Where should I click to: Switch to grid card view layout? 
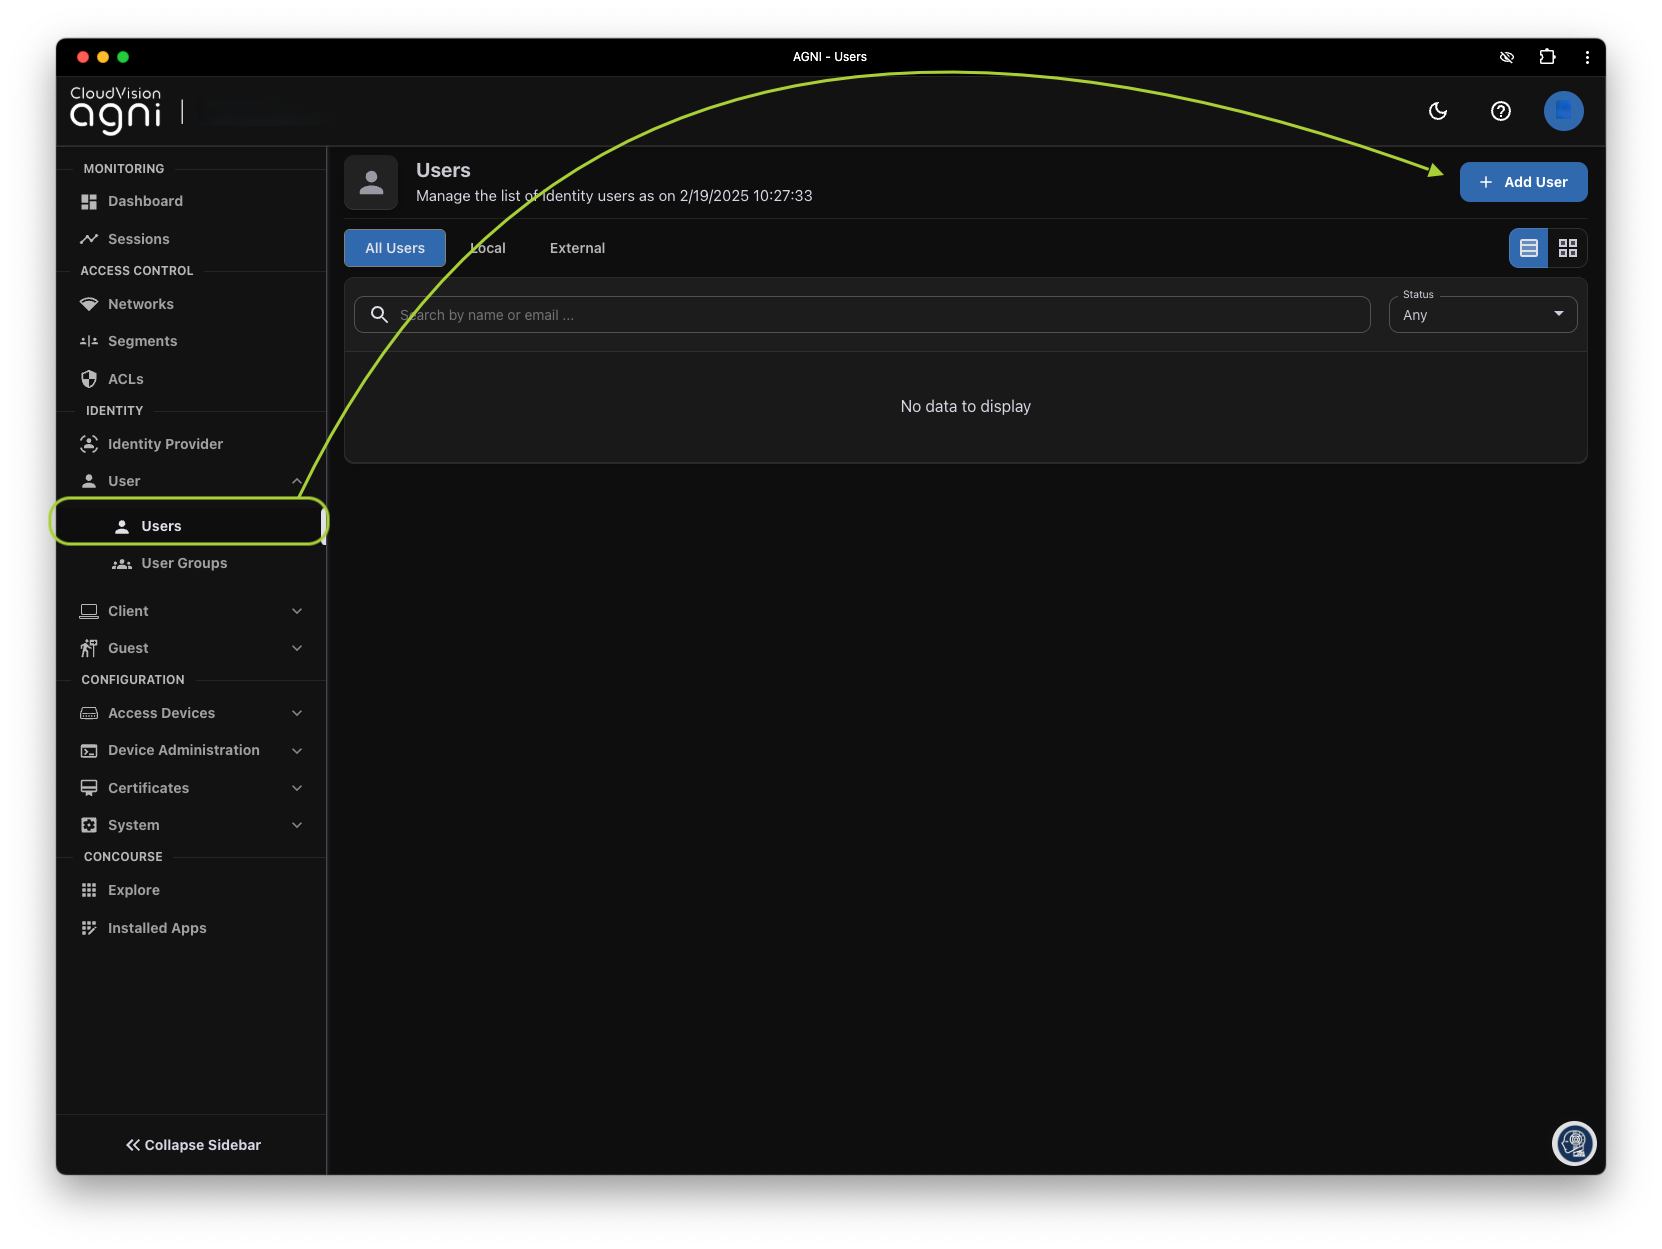click(x=1567, y=248)
